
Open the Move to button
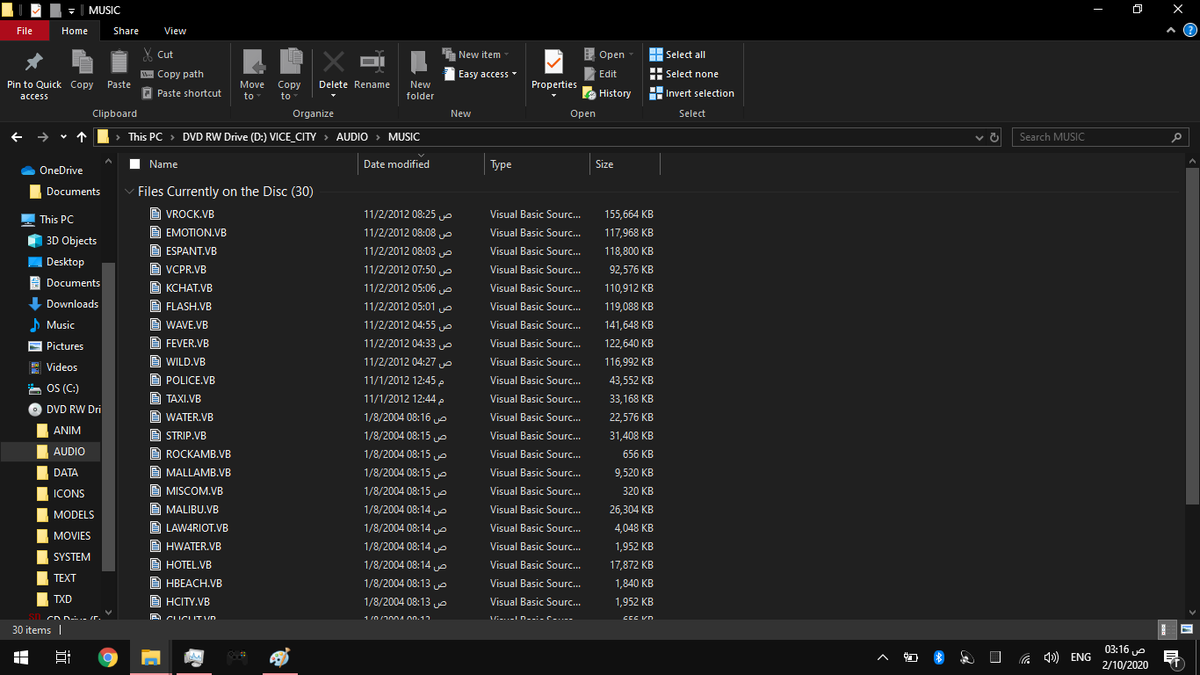253,73
